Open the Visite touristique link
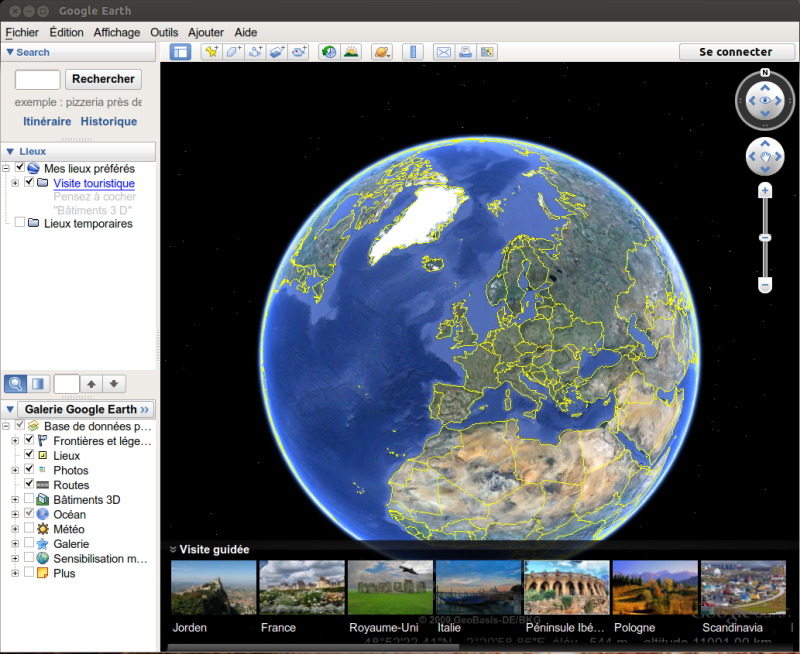 [x=94, y=183]
